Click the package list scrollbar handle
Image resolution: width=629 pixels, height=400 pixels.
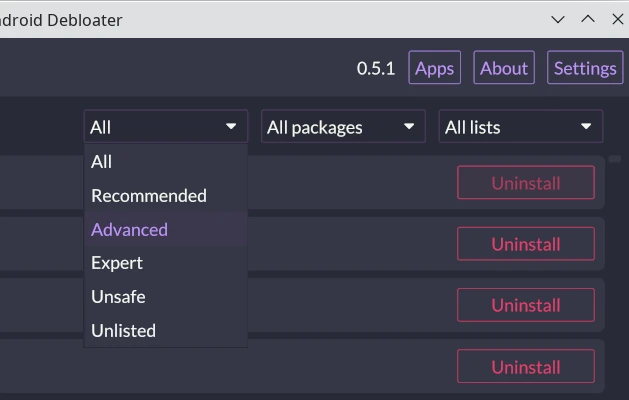(615, 159)
